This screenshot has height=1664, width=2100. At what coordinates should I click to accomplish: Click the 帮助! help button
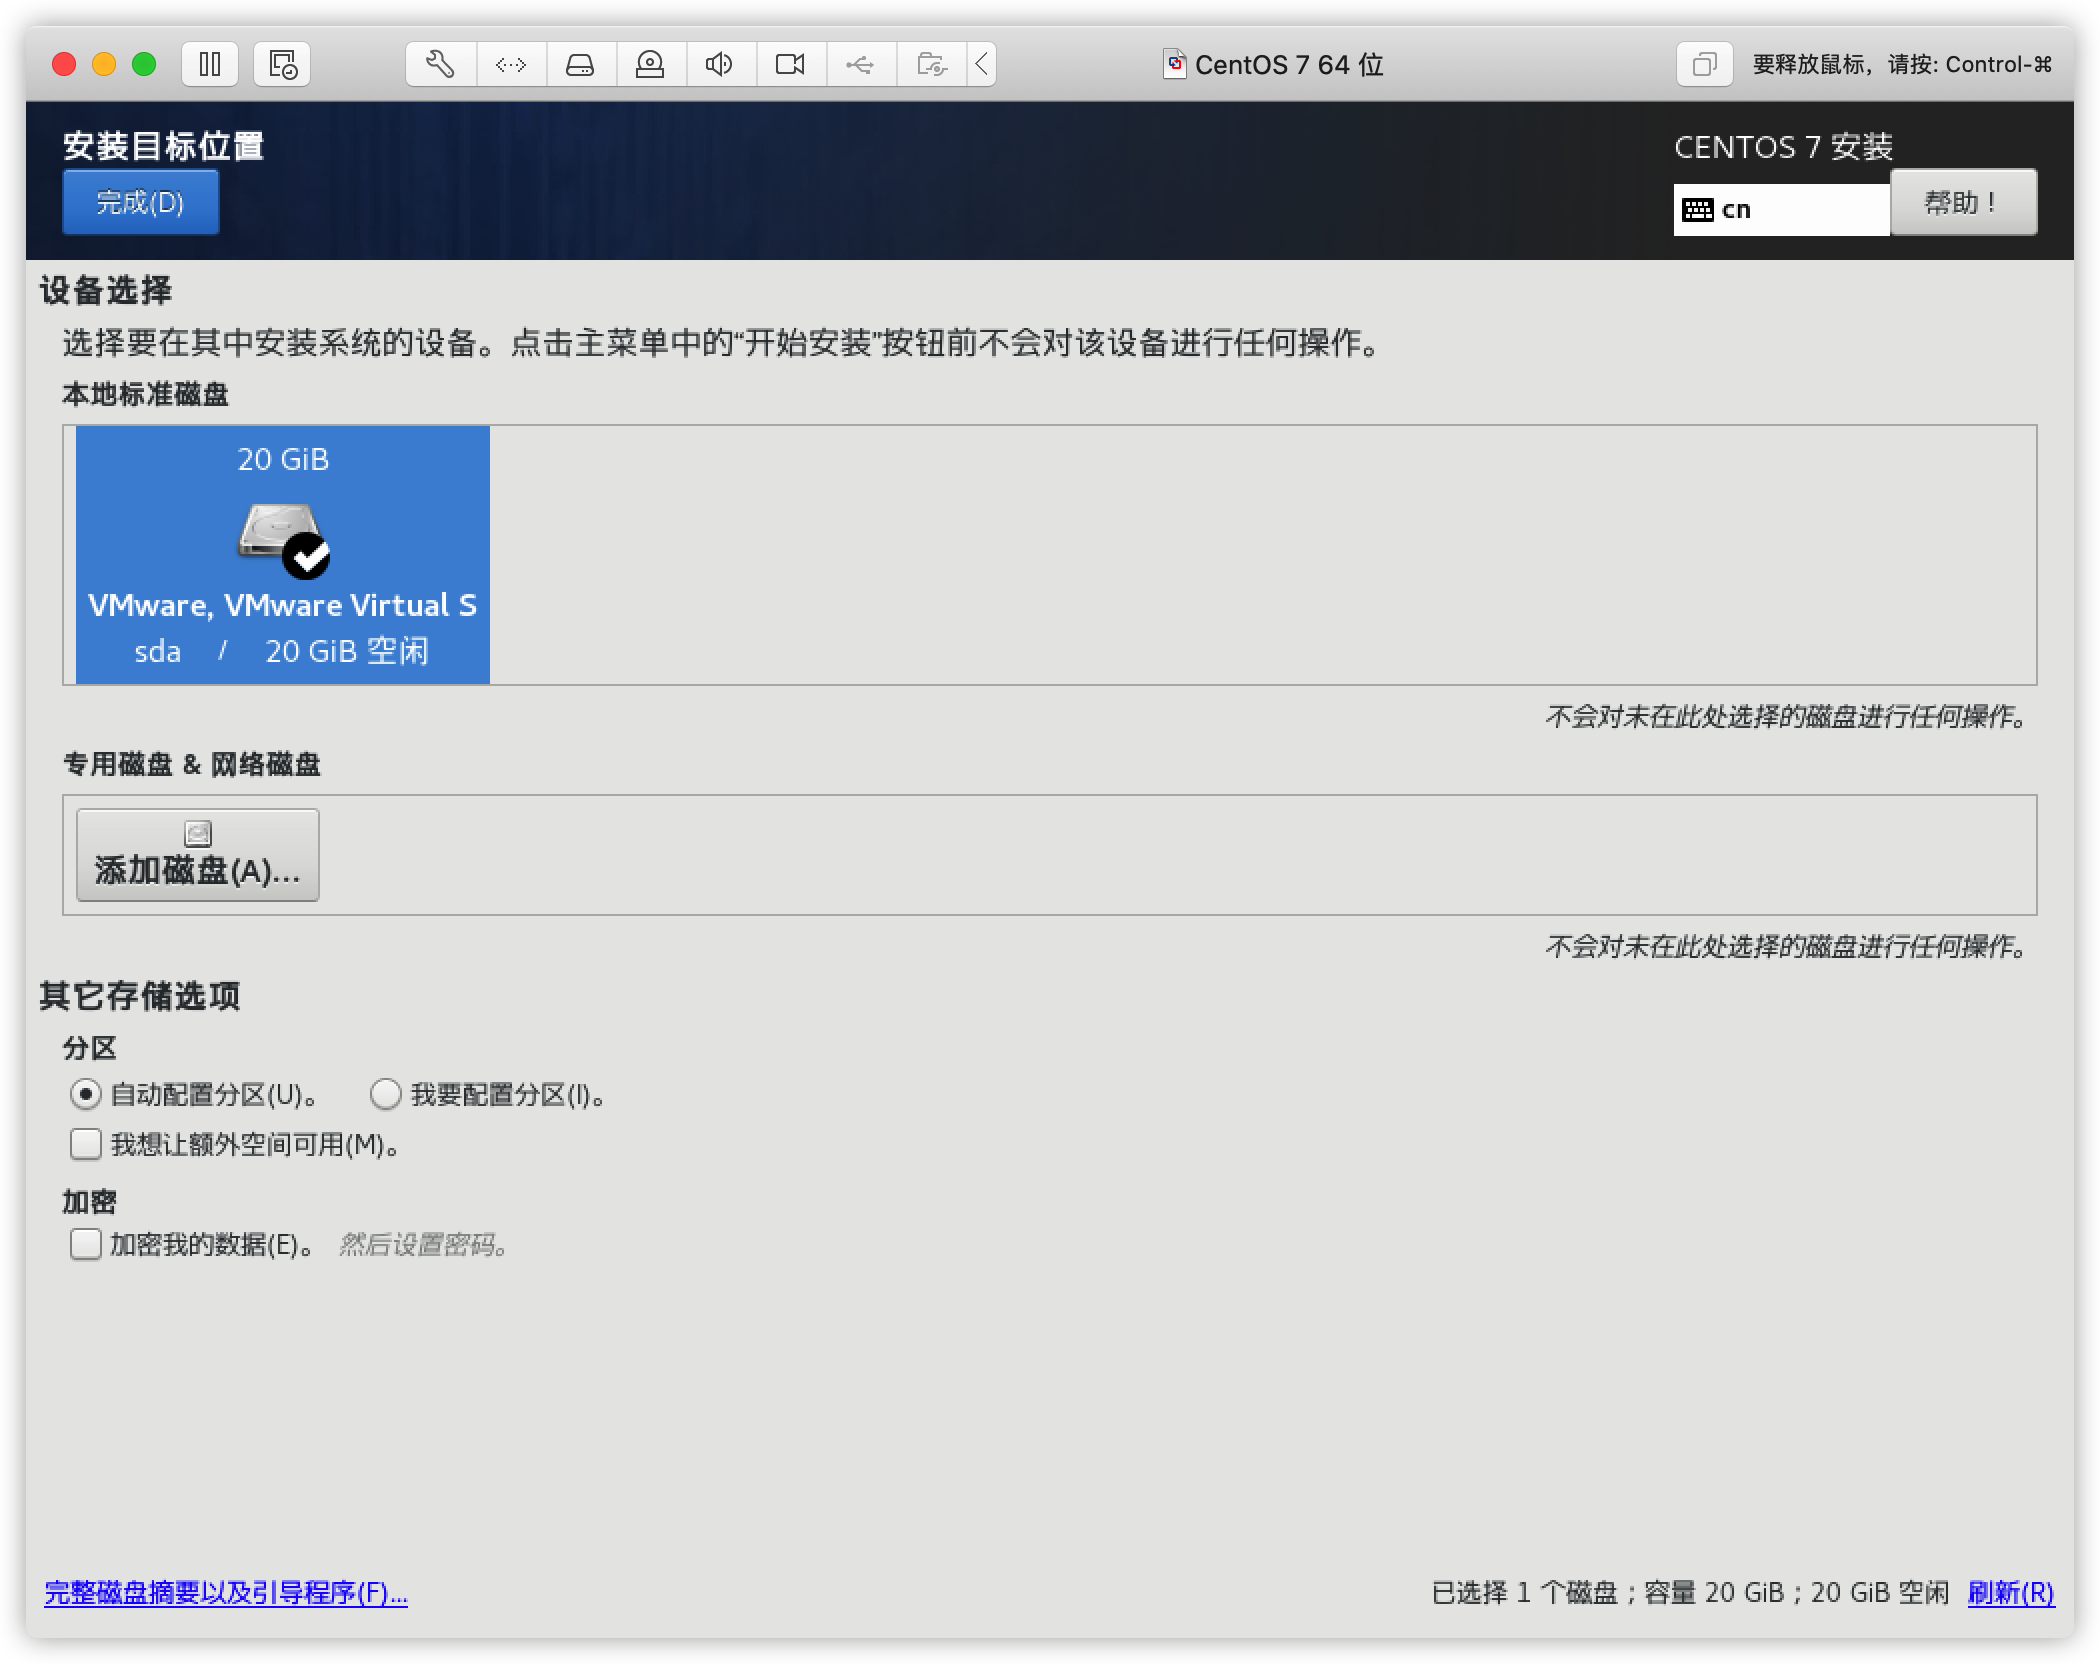(x=1962, y=202)
